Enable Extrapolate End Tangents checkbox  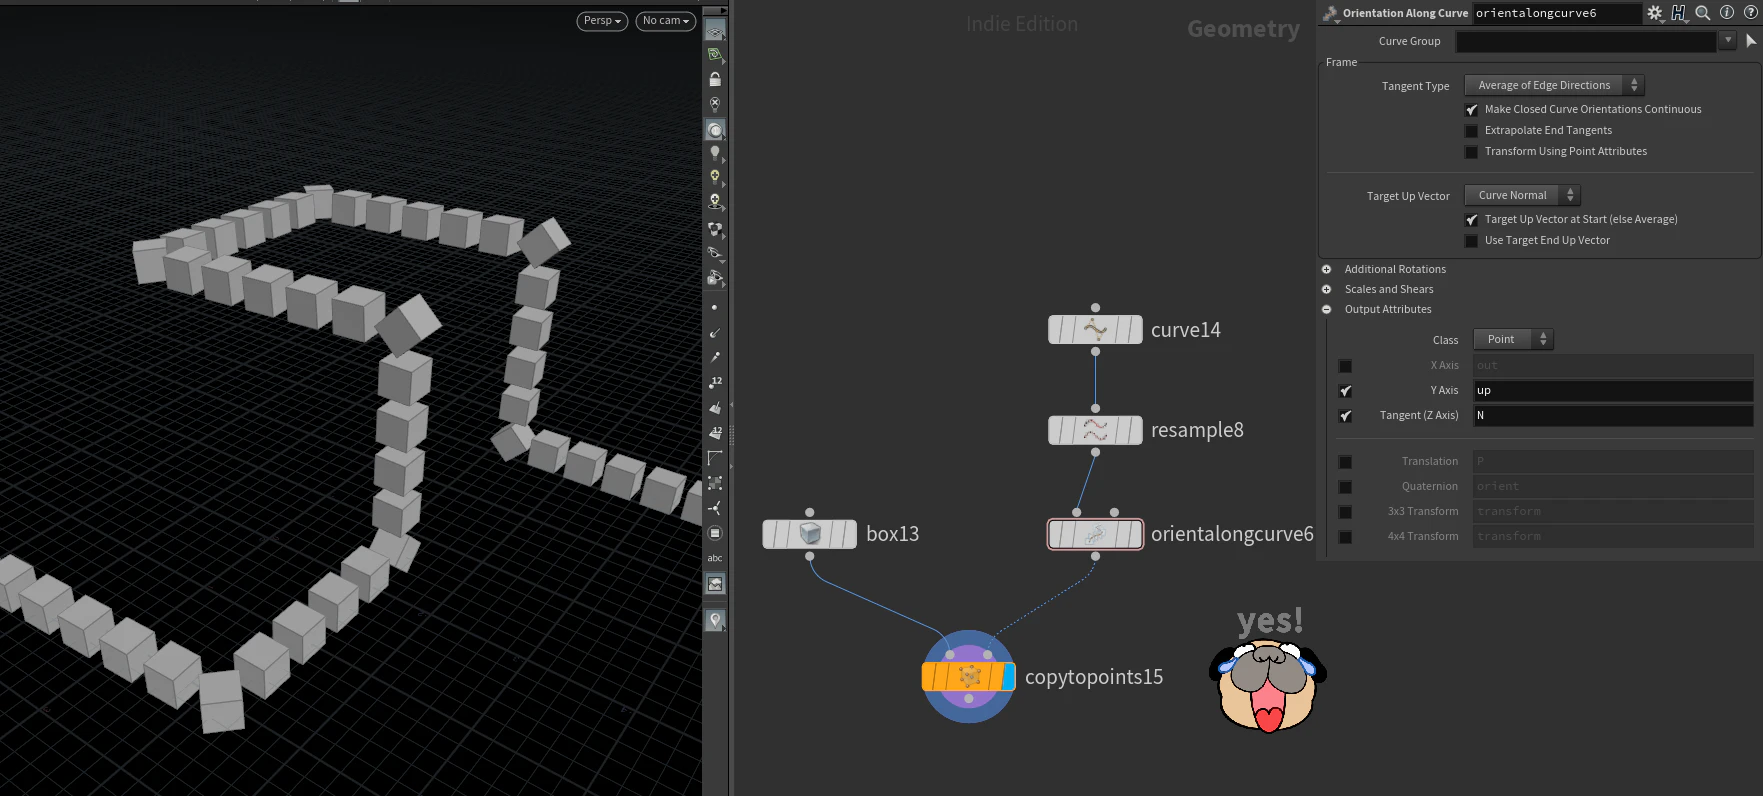tap(1471, 131)
